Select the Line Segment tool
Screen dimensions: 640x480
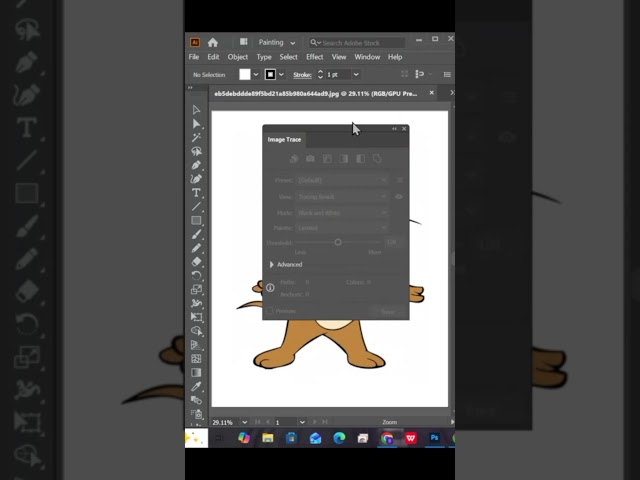[x=196, y=207]
